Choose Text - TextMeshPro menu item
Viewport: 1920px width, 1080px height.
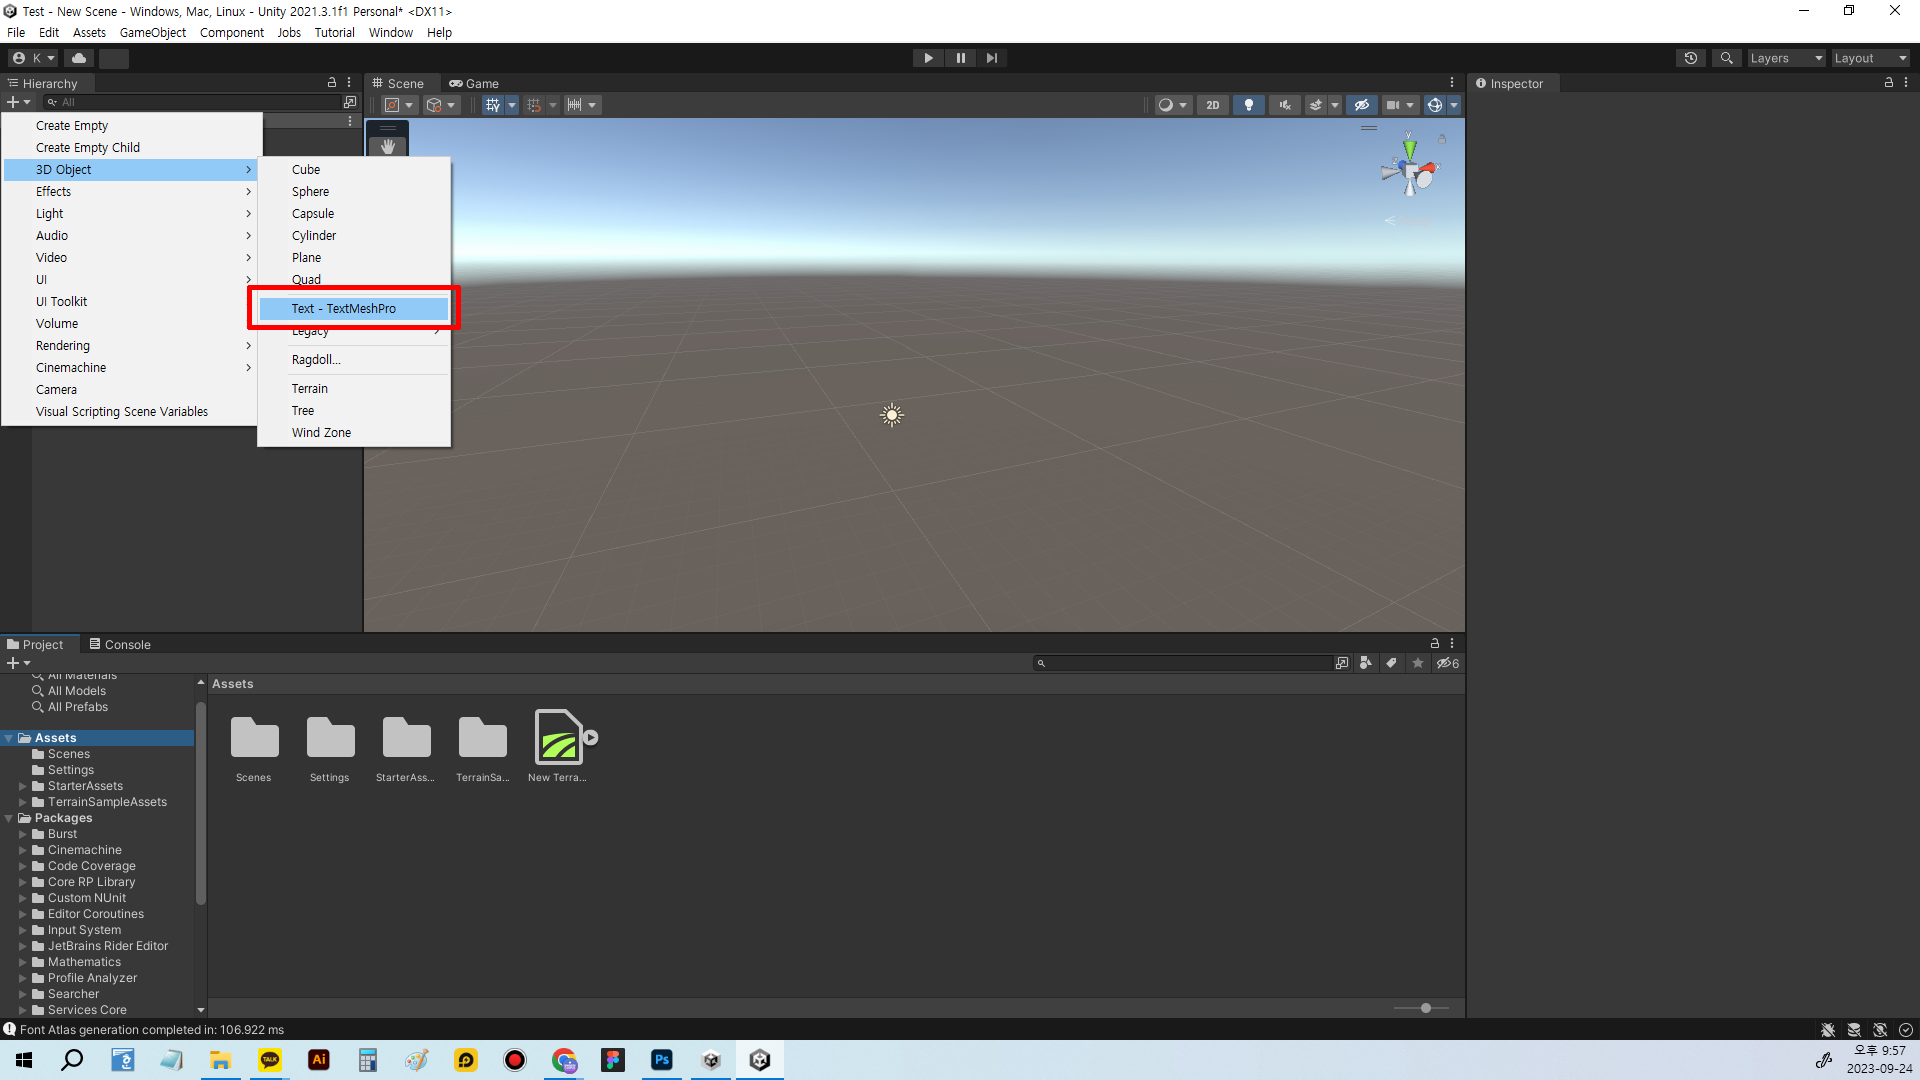pyautogui.click(x=354, y=308)
